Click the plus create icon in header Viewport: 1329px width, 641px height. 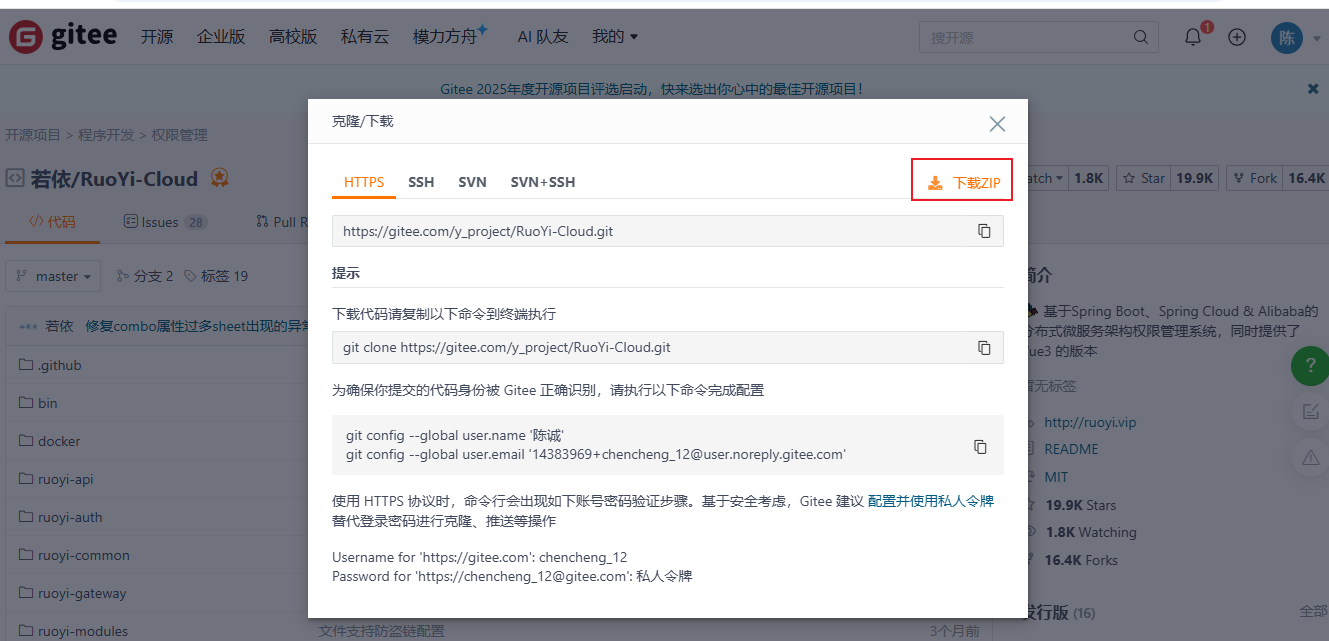pyautogui.click(x=1237, y=37)
